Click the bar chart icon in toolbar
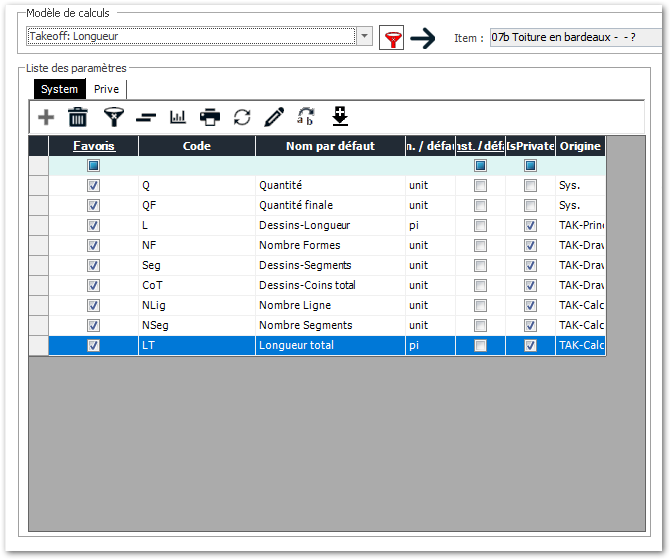The width and height of the screenshot is (671, 560). (x=178, y=117)
